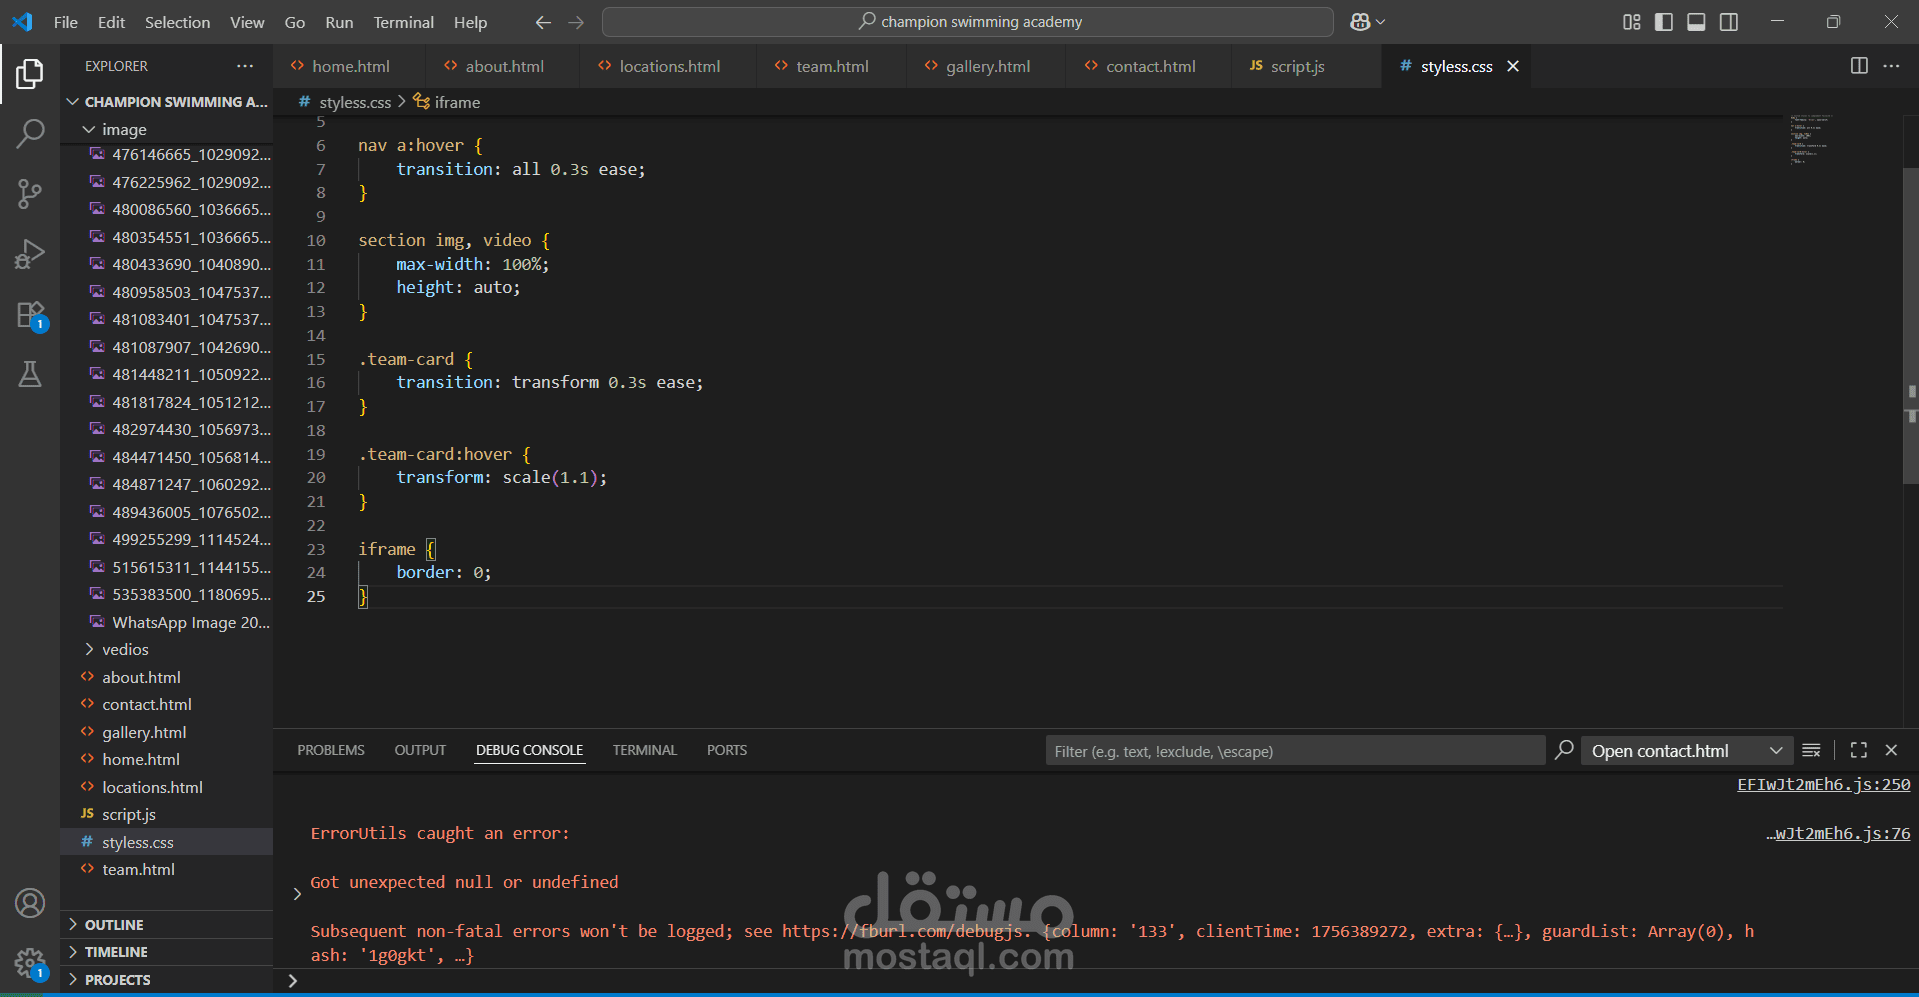This screenshot has height=997, width=1919.
Task: Toggle the primary sidebar layout button
Action: pyautogui.click(x=1664, y=22)
